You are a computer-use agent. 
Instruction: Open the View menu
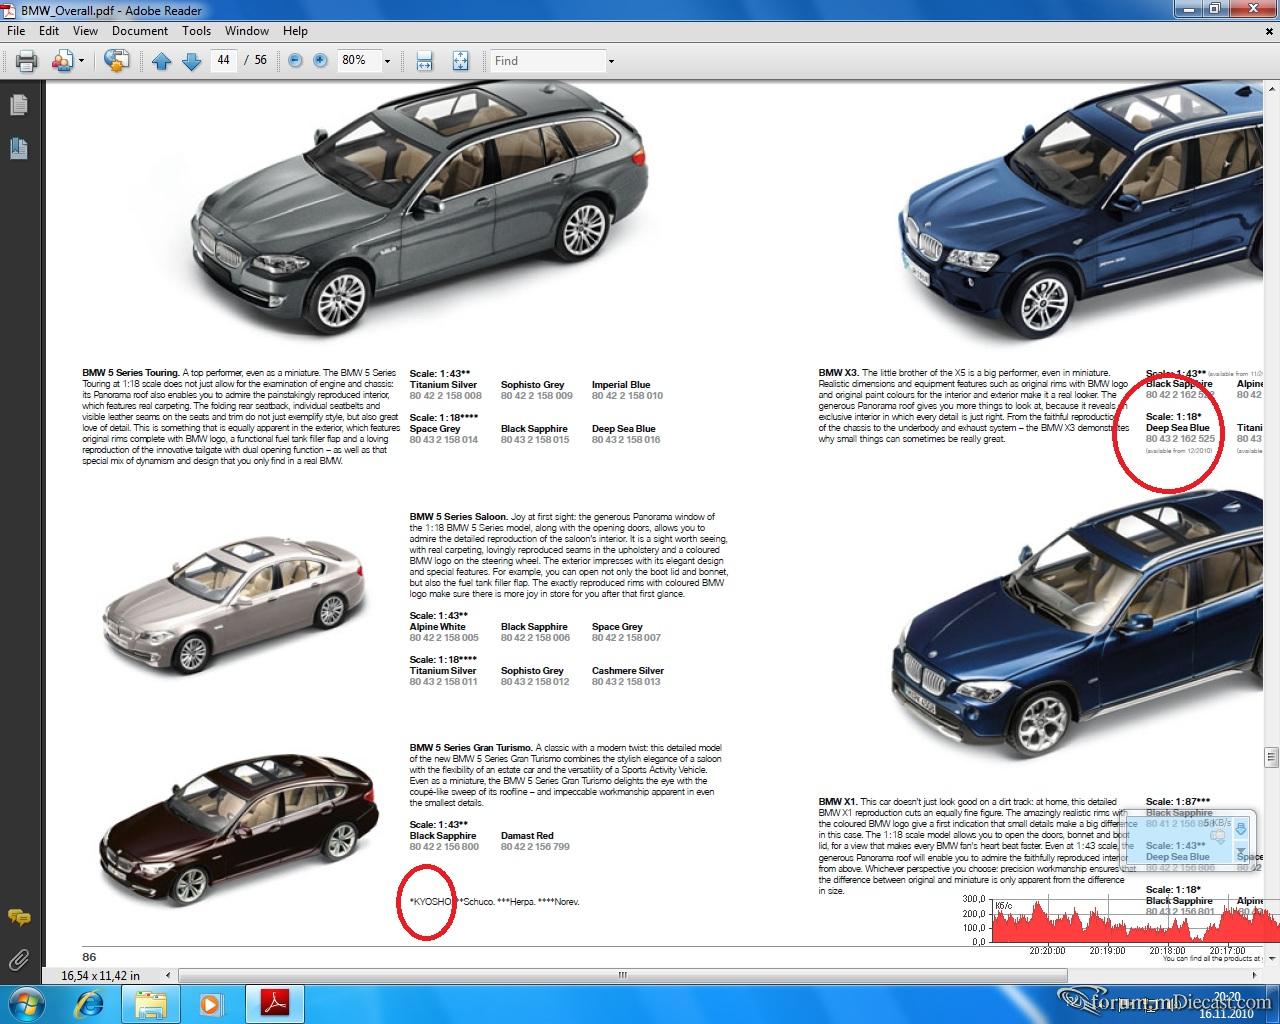coord(86,31)
